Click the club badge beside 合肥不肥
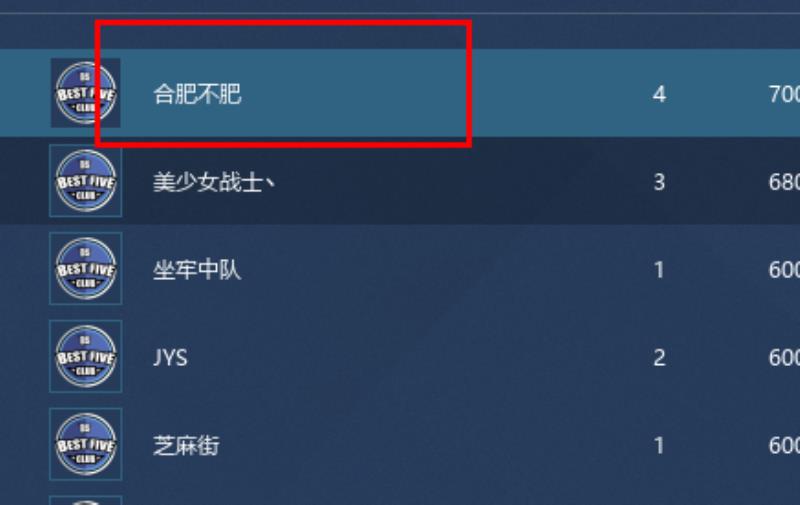 tap(86, 93)
